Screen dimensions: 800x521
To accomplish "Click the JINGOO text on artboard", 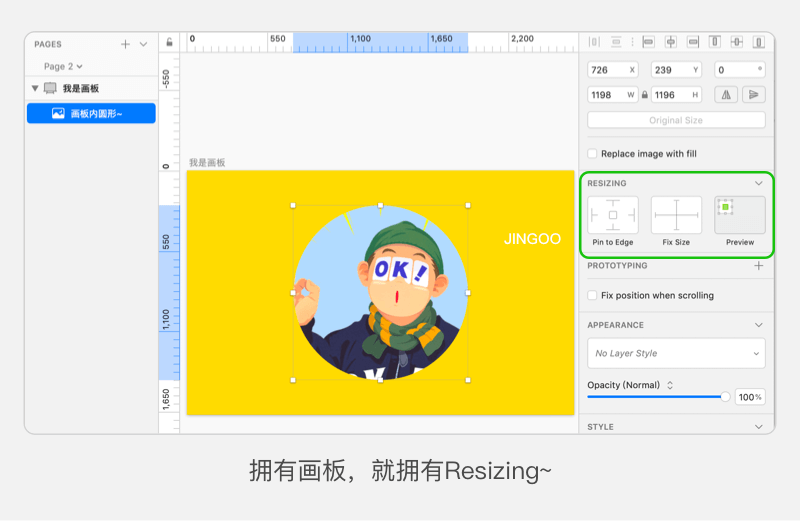I will [x=532, y=238].
